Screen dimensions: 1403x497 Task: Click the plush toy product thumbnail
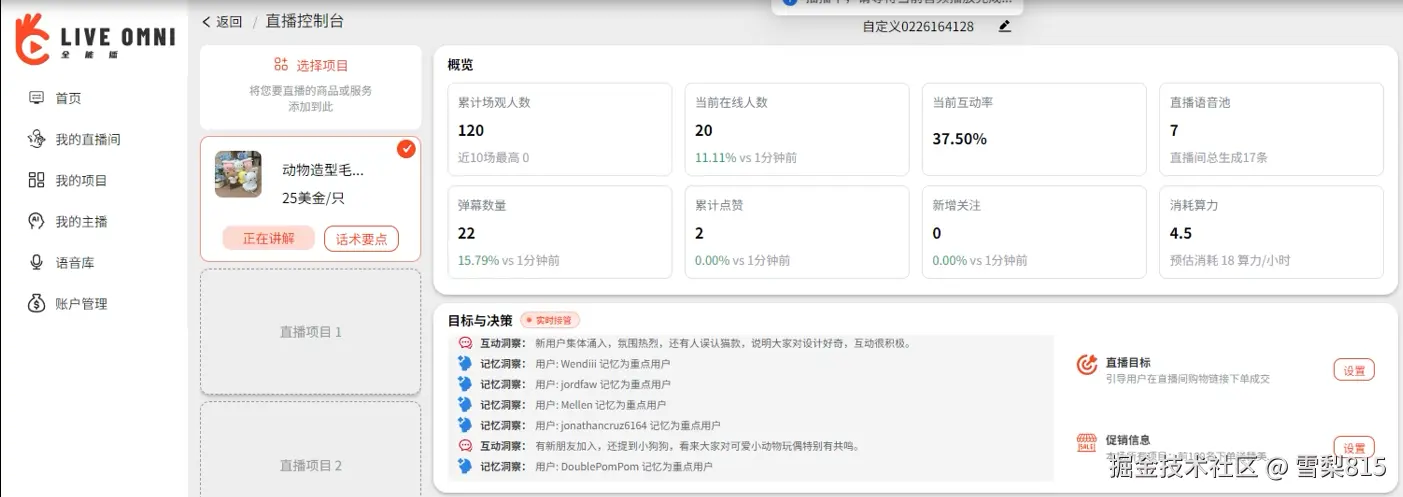point(238,174)
